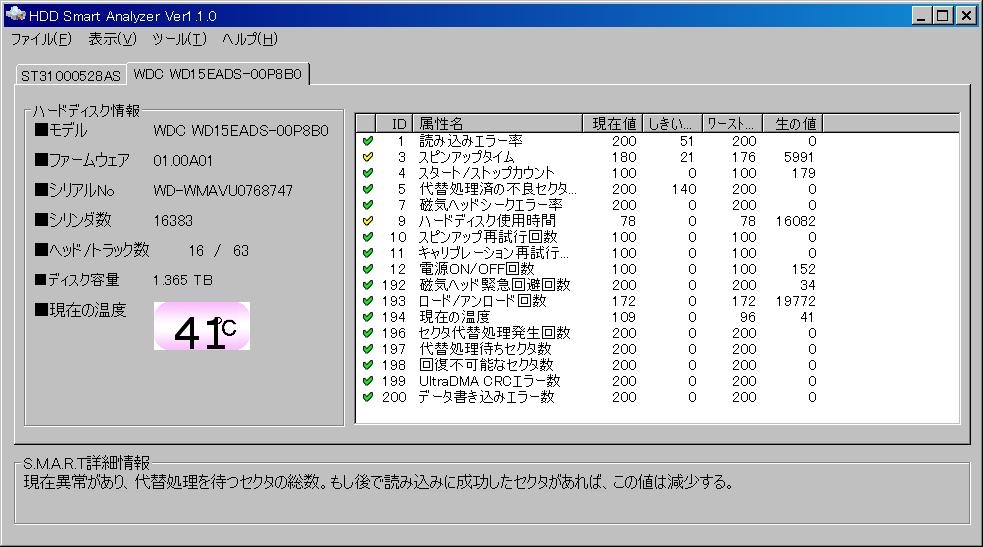Click status icon for 回復不可能なセクタ数
Screen dimensions: 983x547
point(368,365)
